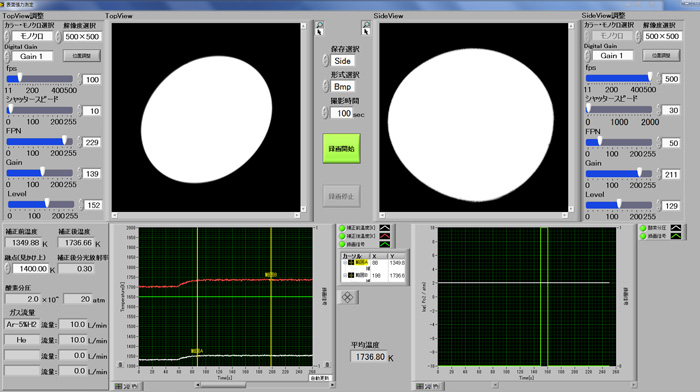700x392 pixels.
Task: Click the plot icon for 酸素分圧 legend
Action: (676, 228)
